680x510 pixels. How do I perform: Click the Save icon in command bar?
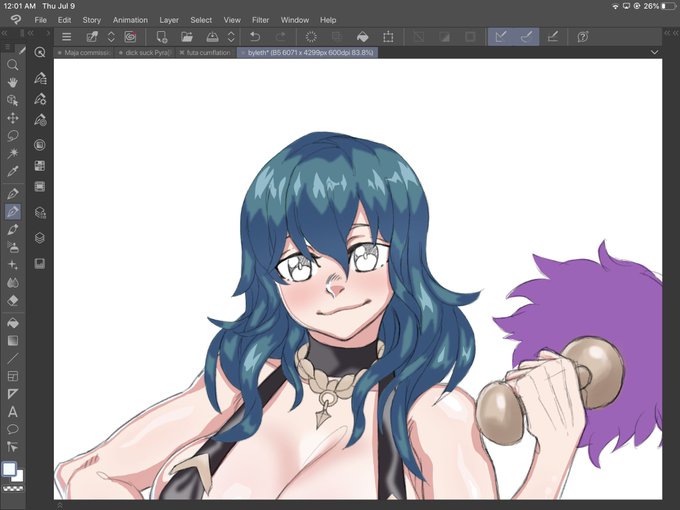coord(212,37)
